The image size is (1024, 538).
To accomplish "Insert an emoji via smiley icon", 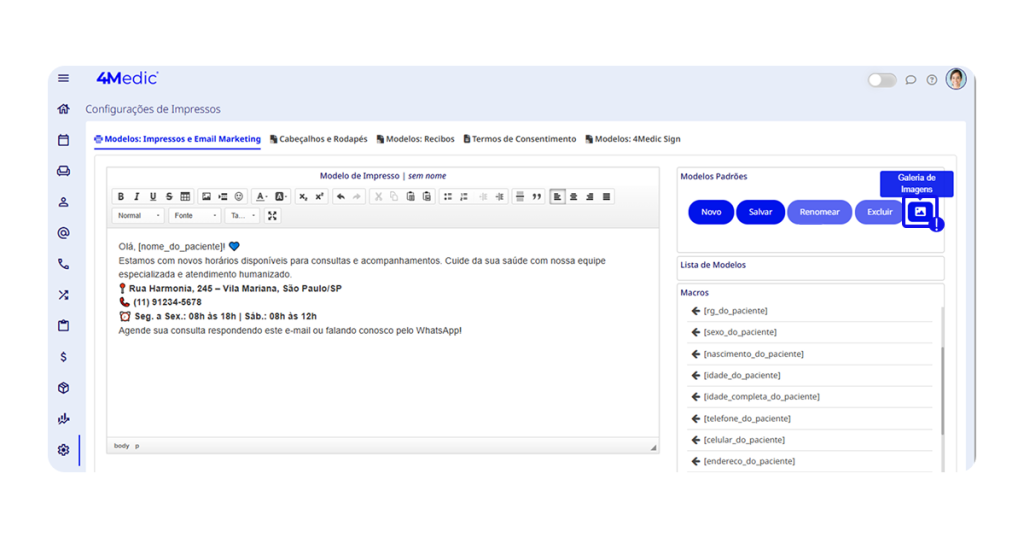I will tap(239, 197).
